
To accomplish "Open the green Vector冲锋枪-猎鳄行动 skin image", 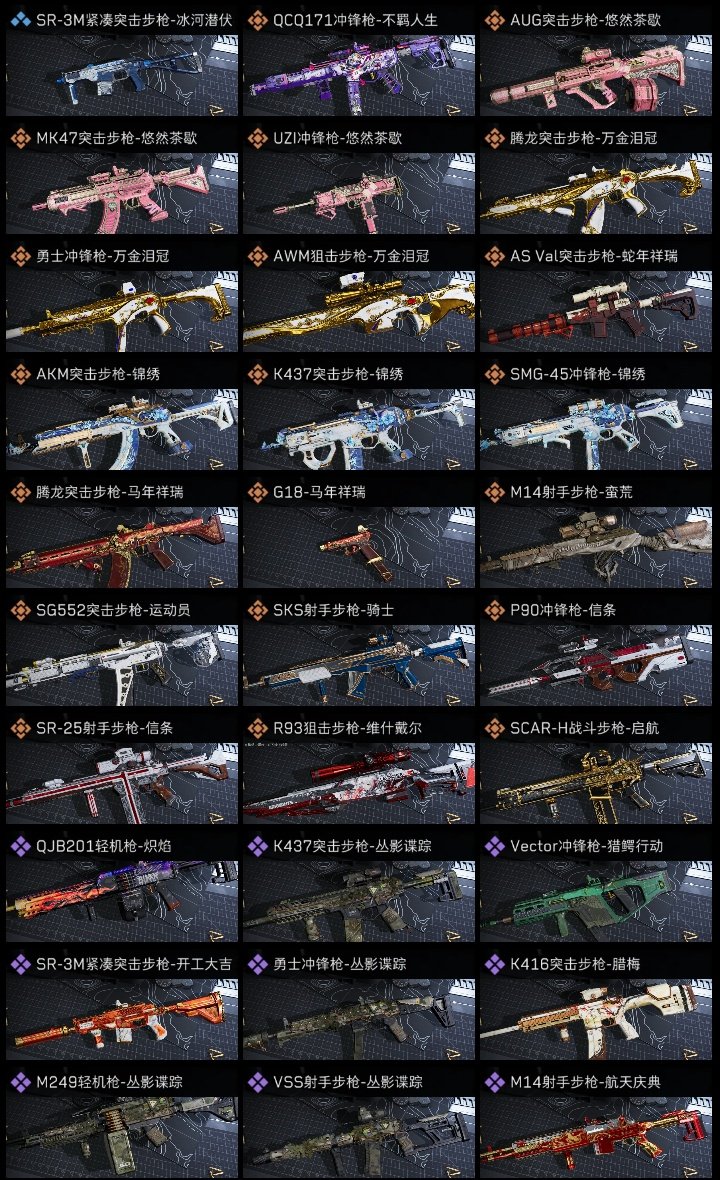I will [596, 902].
